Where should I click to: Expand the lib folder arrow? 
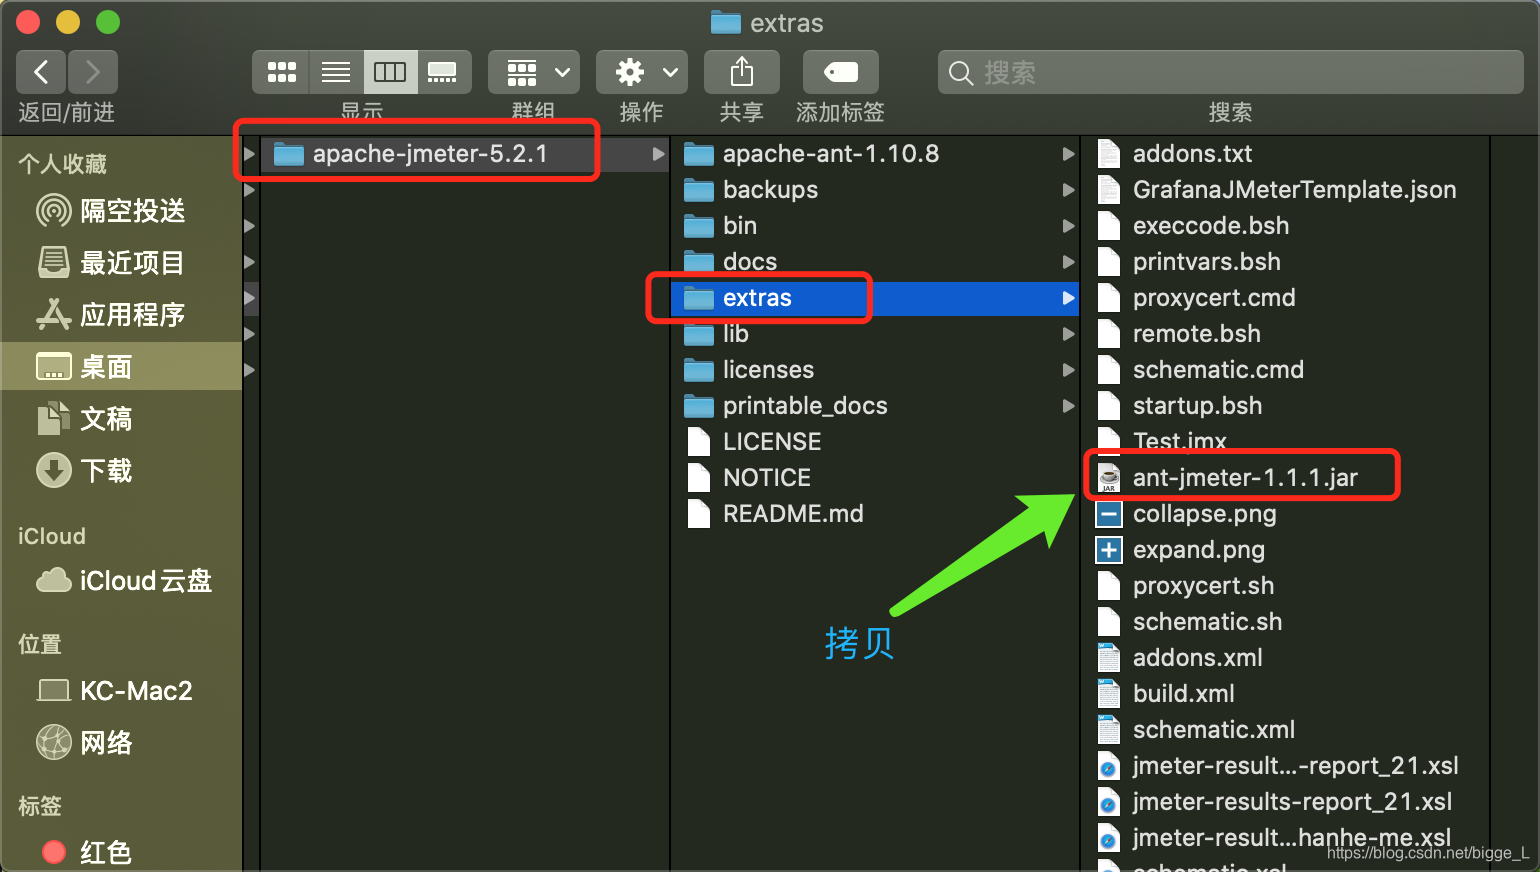coord(1068,334)
